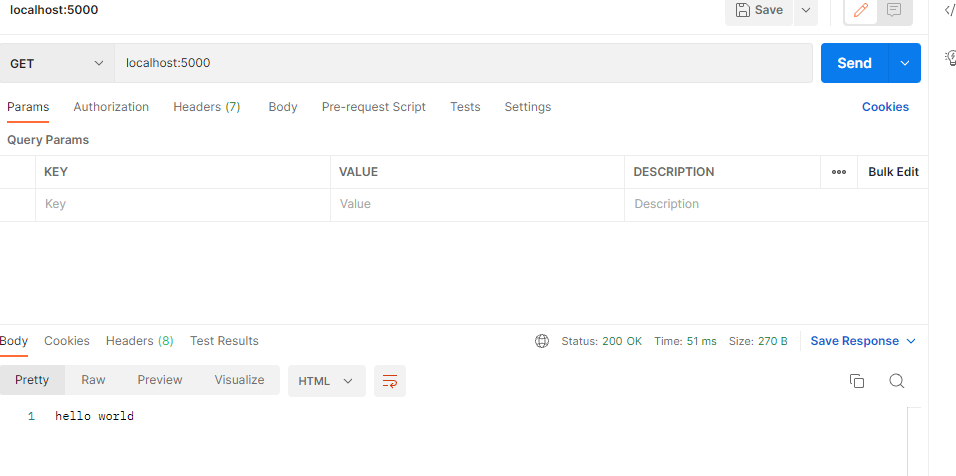956x476 pixels.
Task: Click Bulk Edit
Action: [893, 172]
